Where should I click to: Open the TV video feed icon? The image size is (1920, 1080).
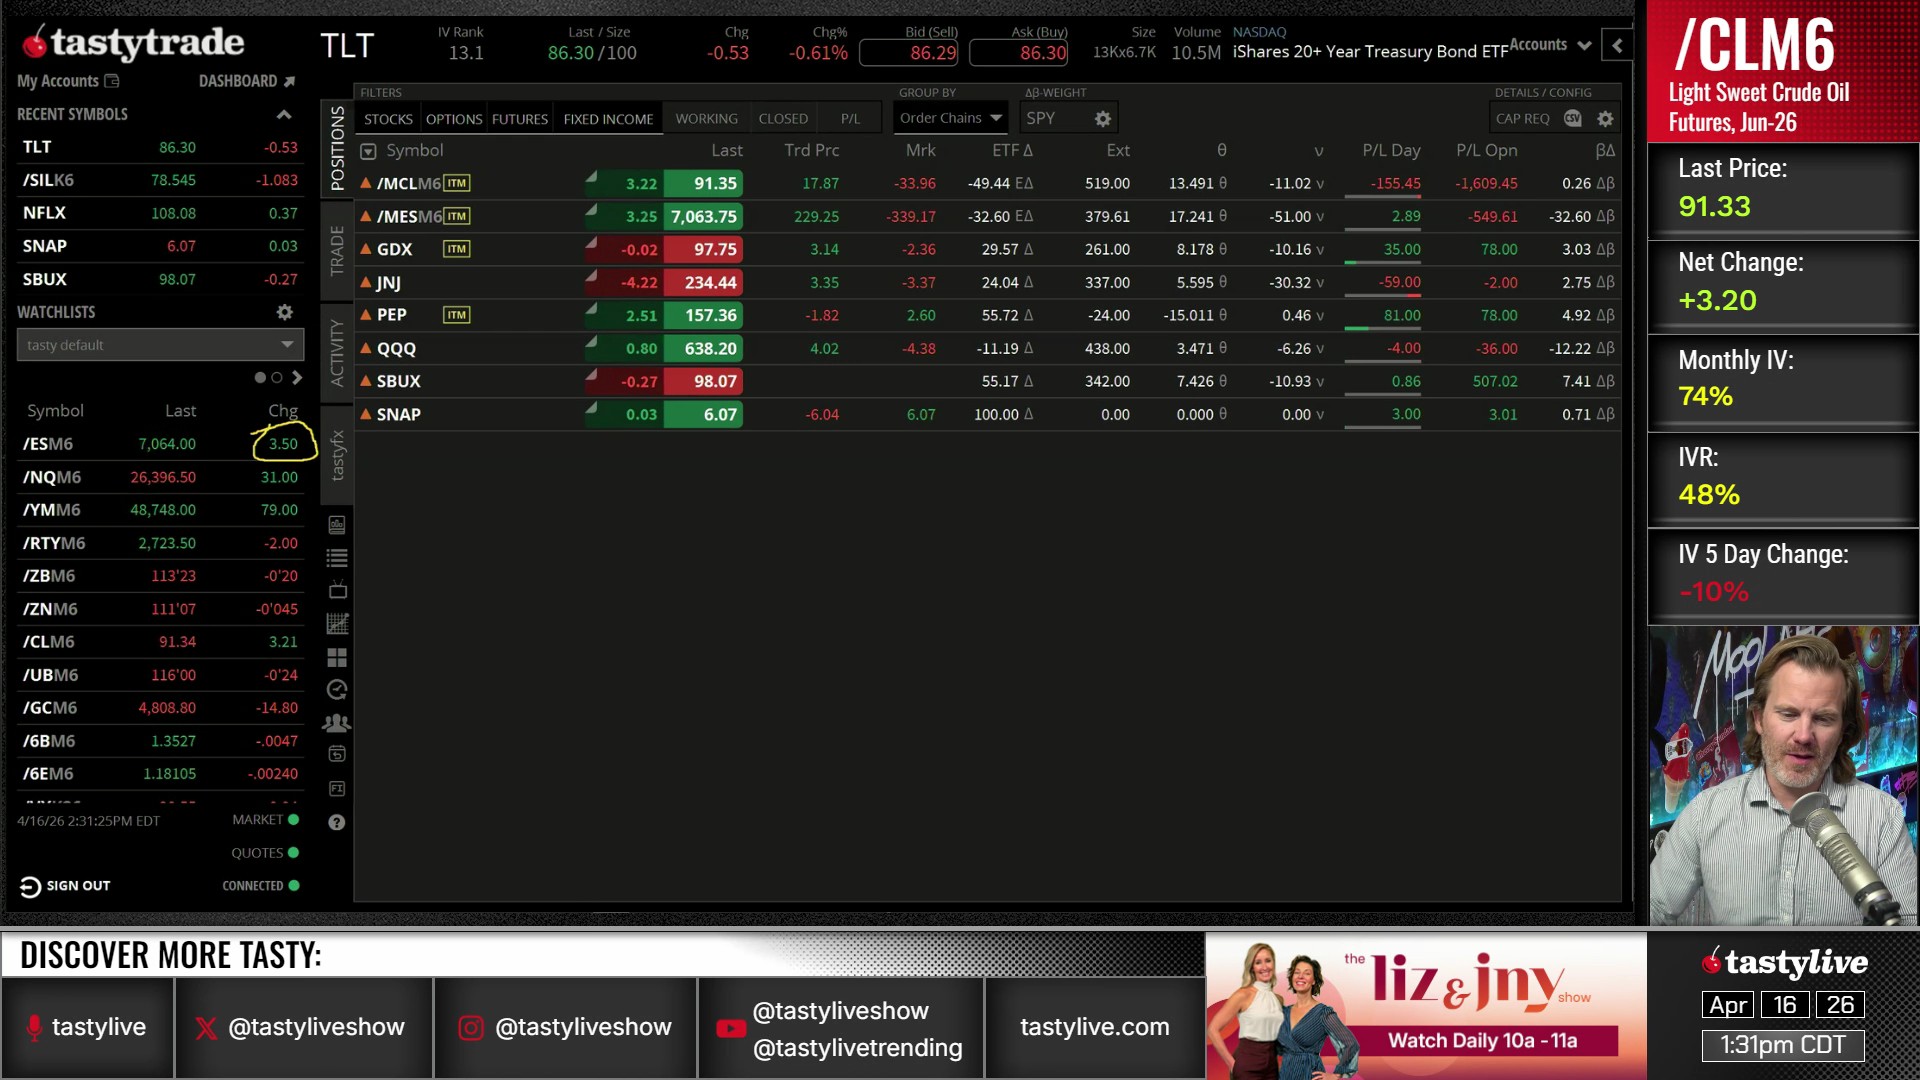(337, 590)
